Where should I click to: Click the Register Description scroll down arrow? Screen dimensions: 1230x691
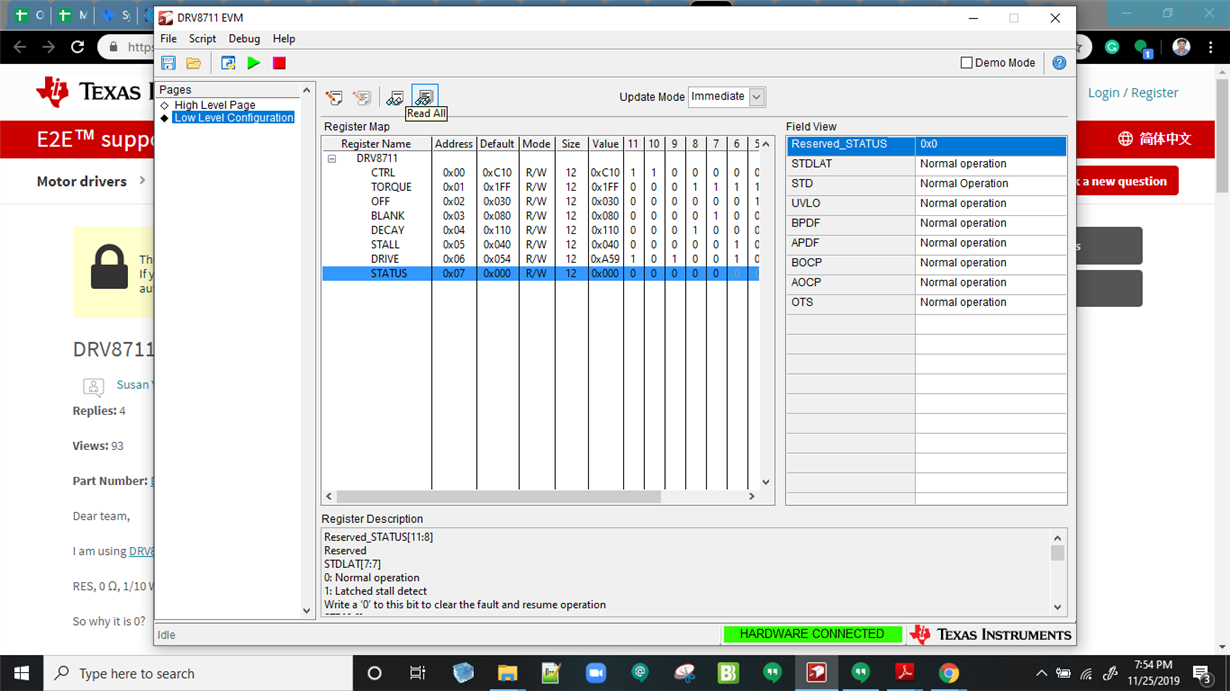(1057, 607)
